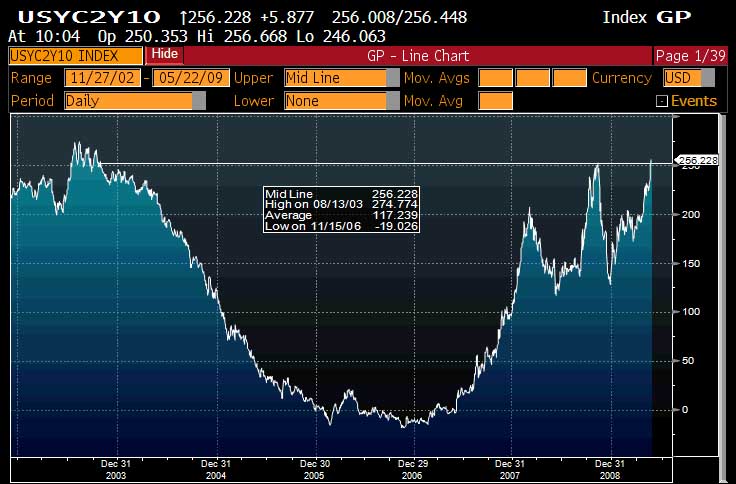The width and height of the screenshot is (736, 484).
Task: Click the Dec 31 2003 axis label
Action: tap(116, 469)
